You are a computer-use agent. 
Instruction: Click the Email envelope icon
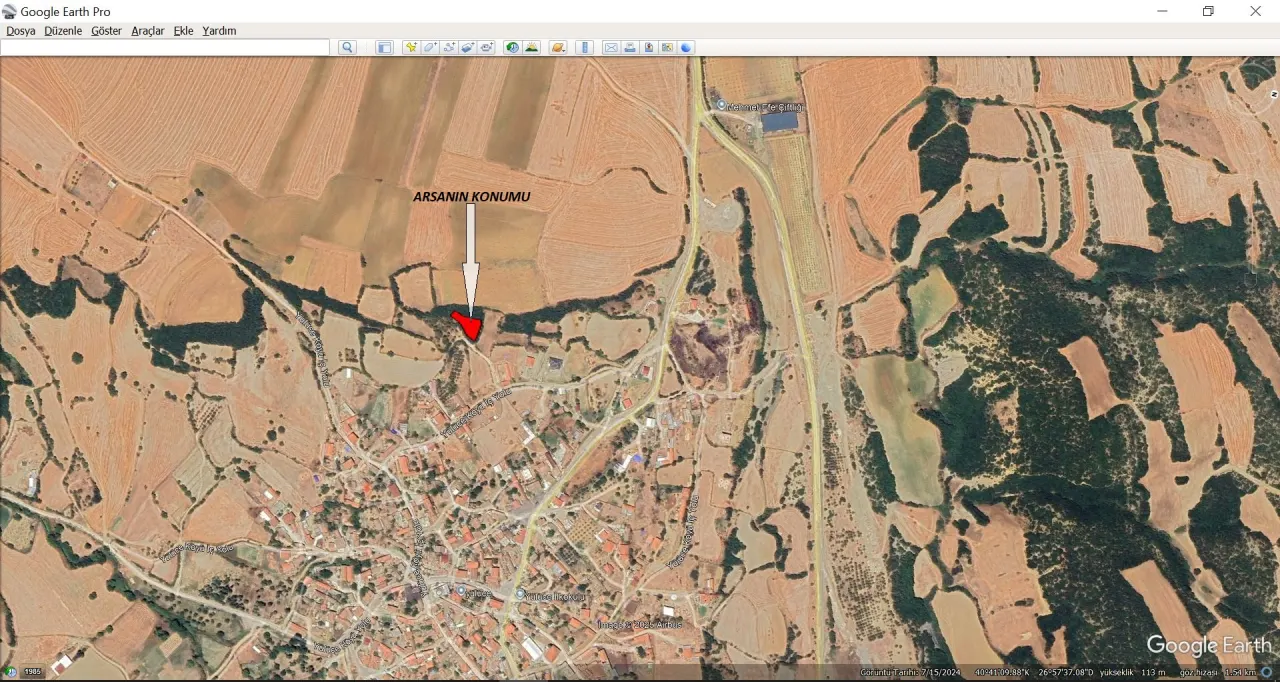(x=611, y=47)
